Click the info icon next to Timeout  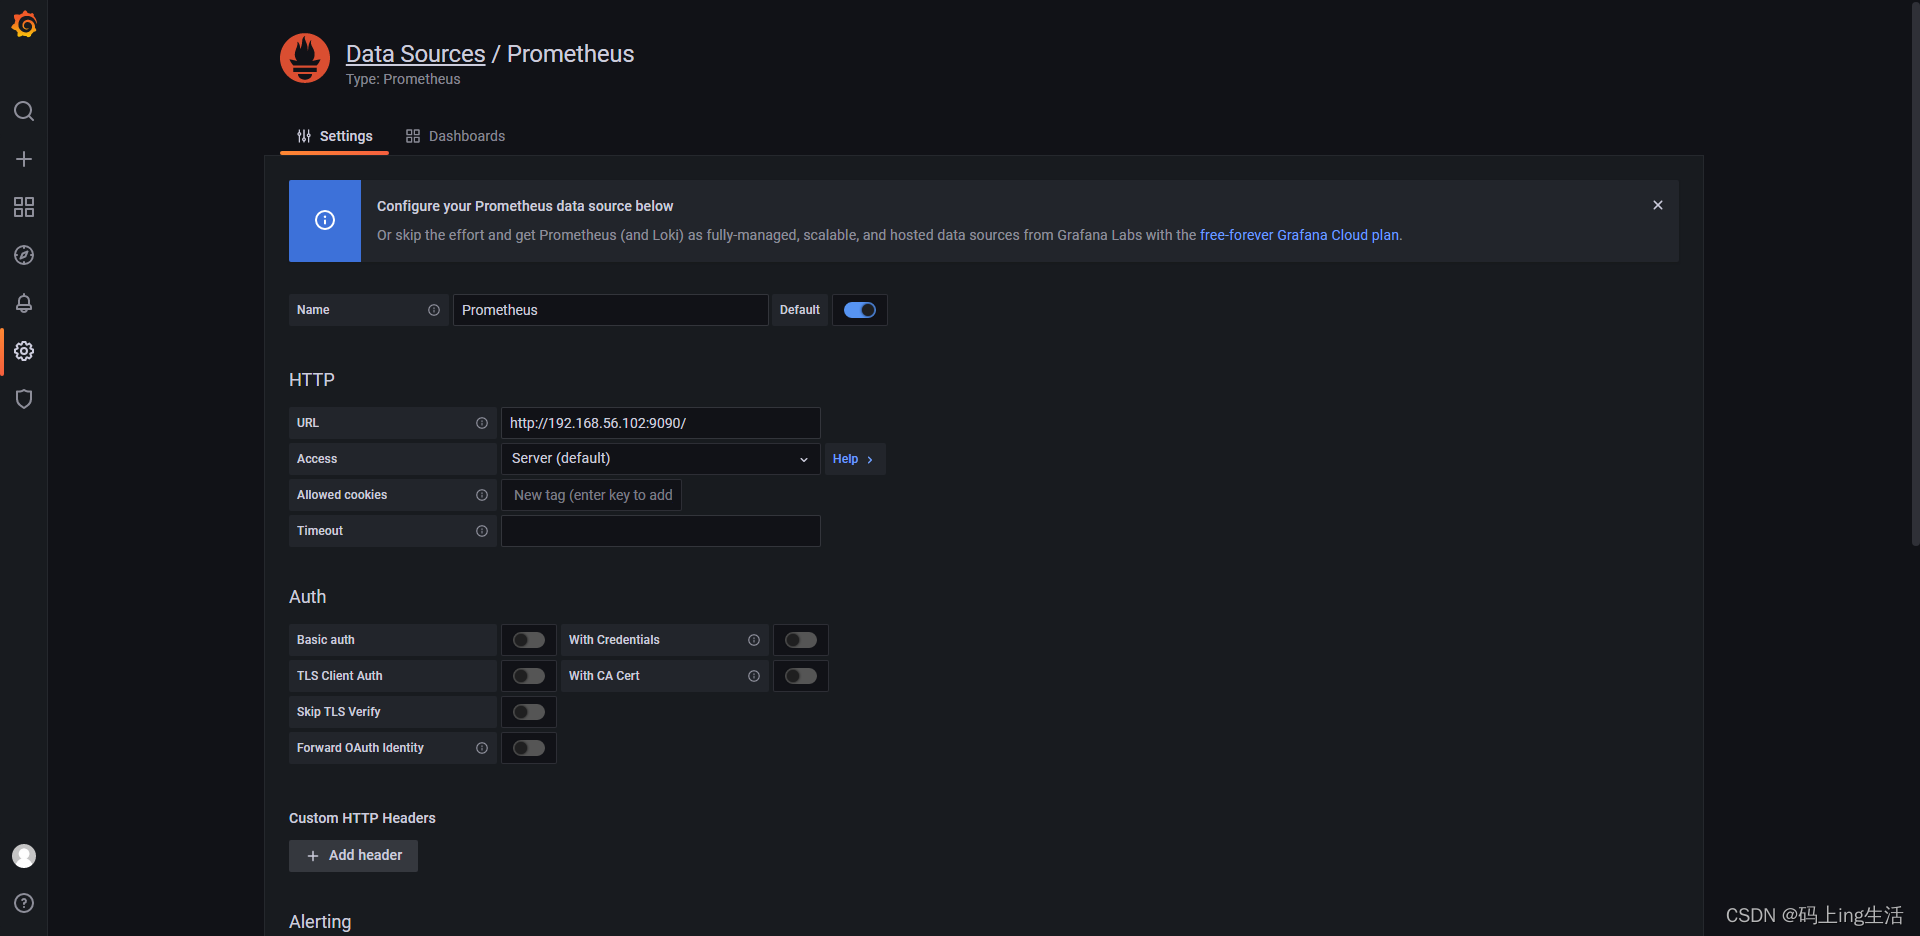pyautogui.click(x=482, y=531)
